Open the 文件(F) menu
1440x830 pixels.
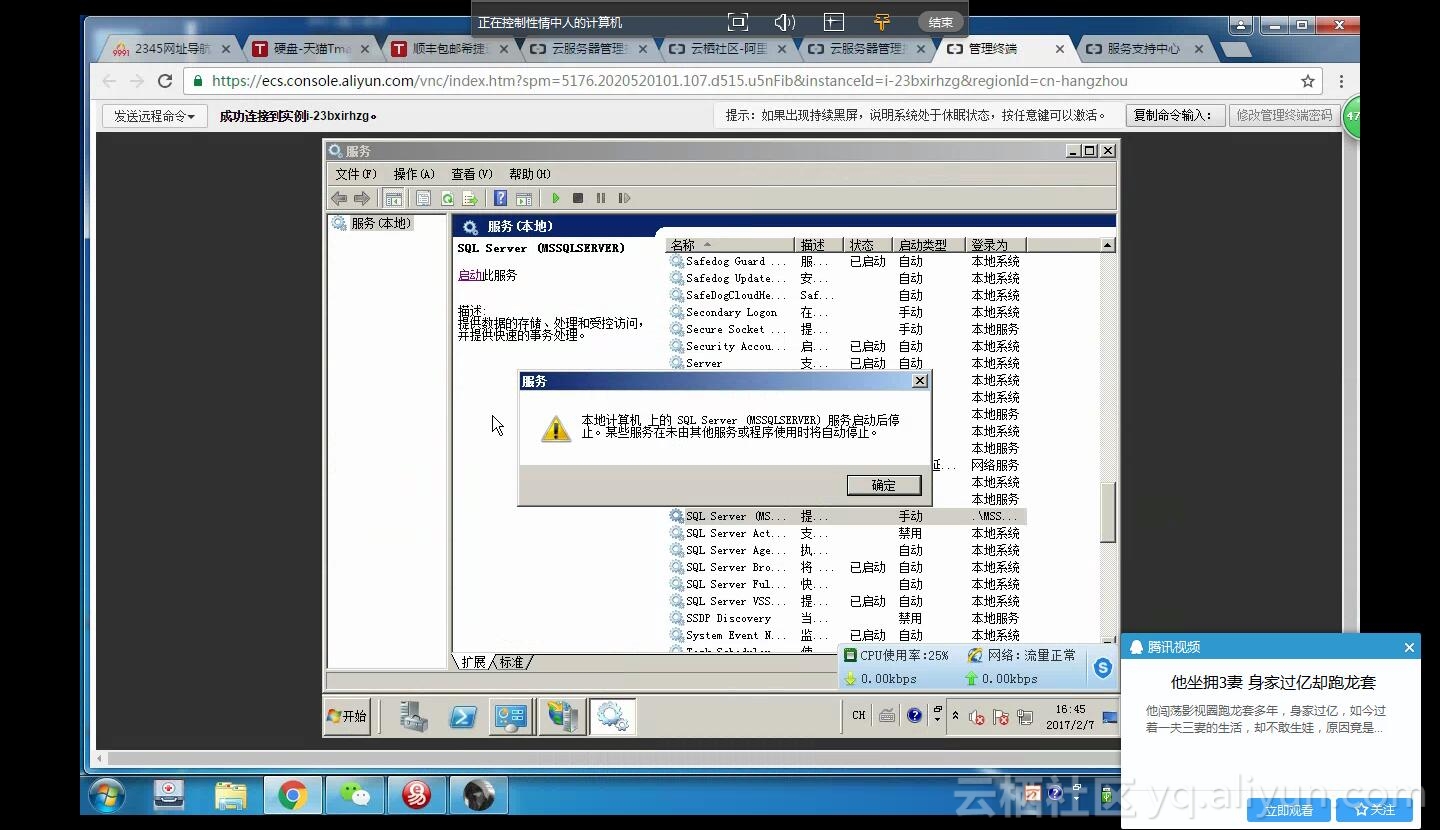(355, 174)
